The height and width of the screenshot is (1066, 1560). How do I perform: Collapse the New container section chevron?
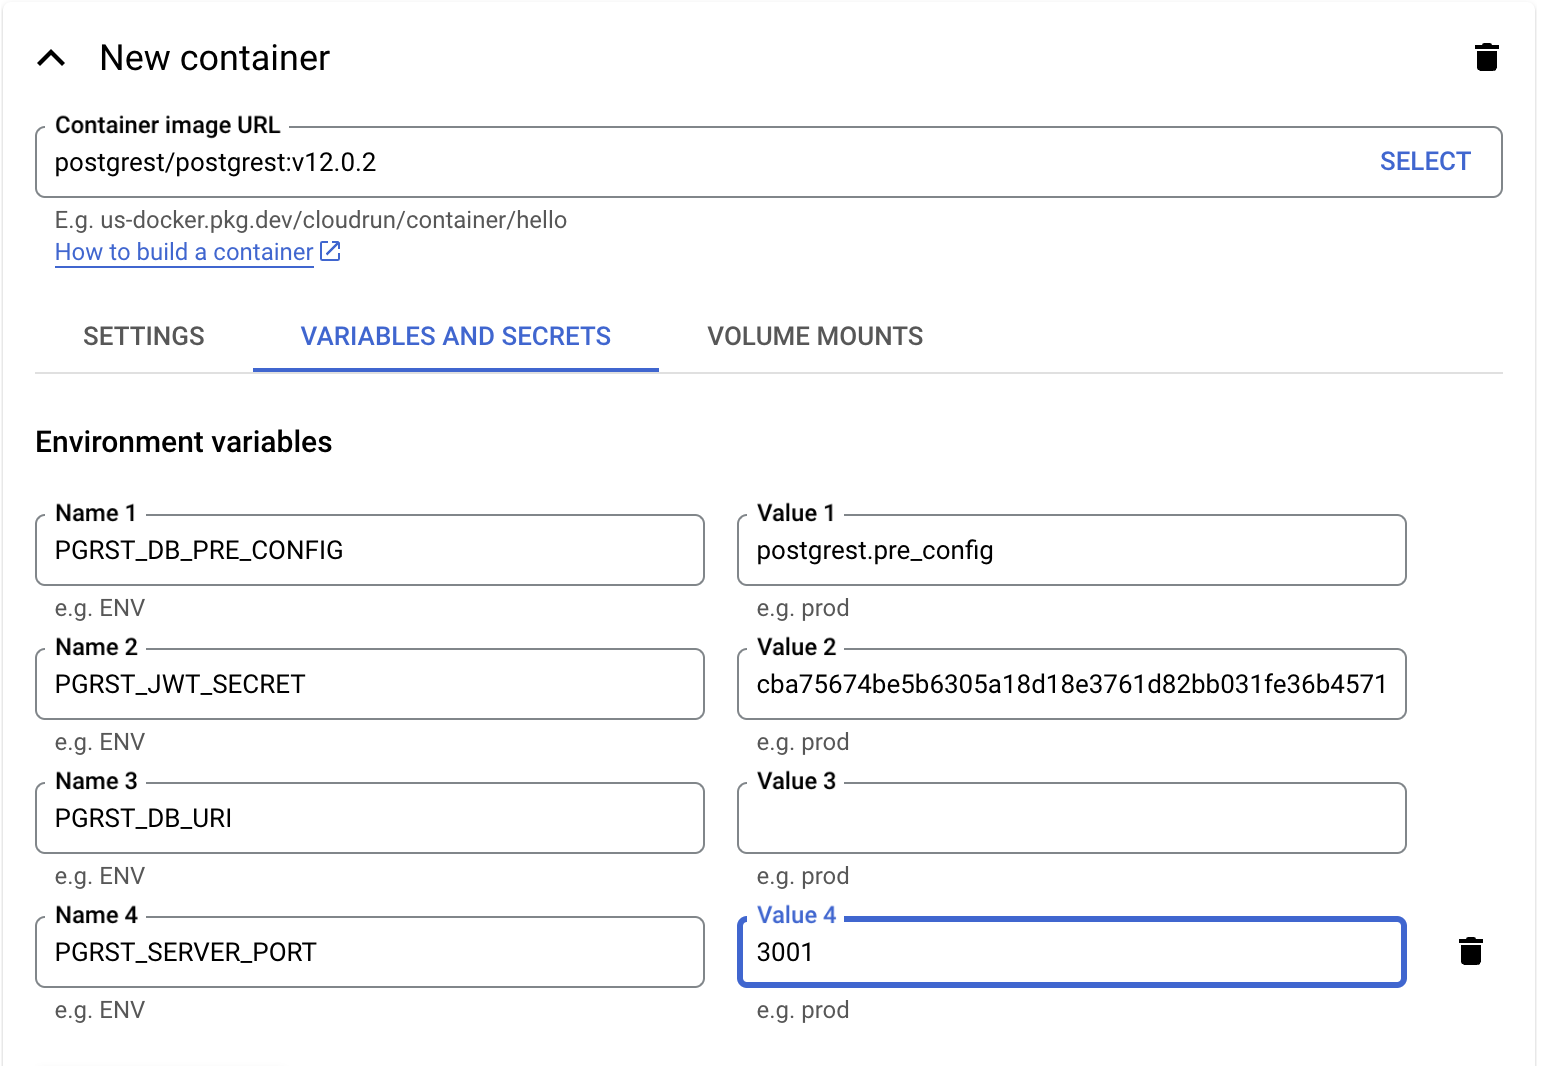click(x=51, y=58)
